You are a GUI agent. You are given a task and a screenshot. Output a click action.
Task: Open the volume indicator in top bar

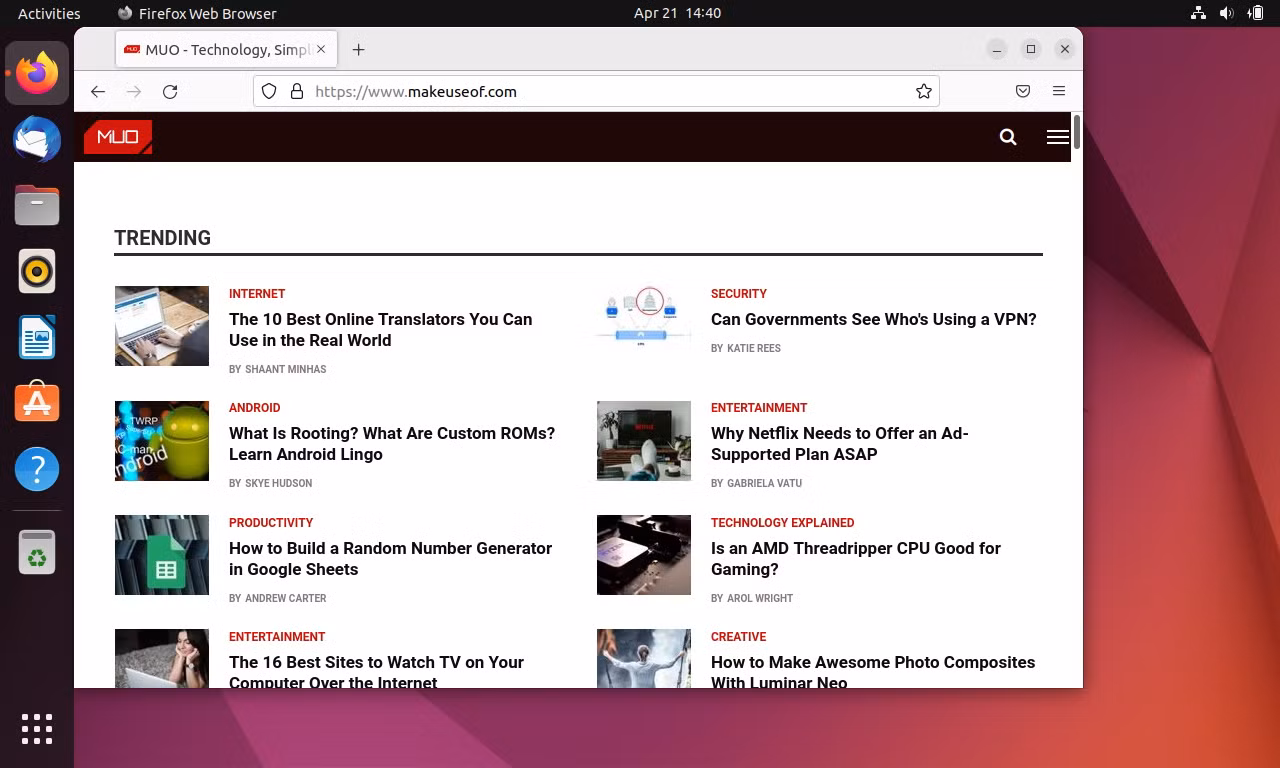[x=1227, y=13]
